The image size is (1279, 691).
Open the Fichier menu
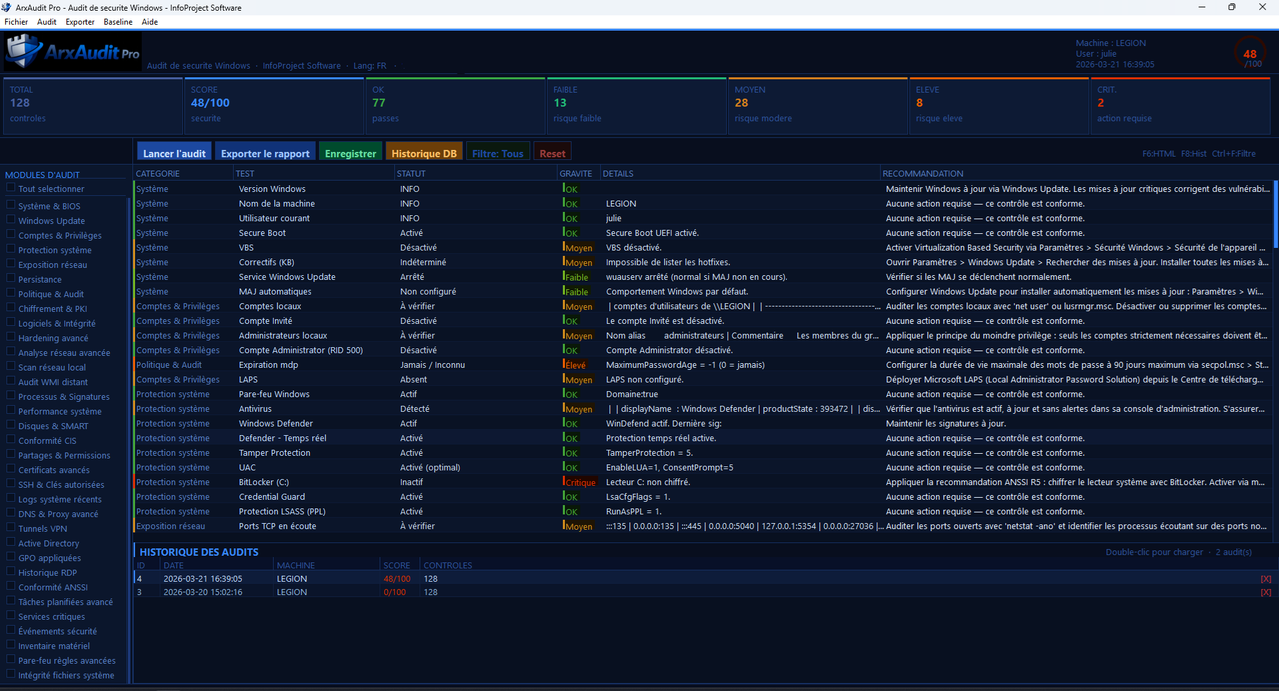click(16, 21)
